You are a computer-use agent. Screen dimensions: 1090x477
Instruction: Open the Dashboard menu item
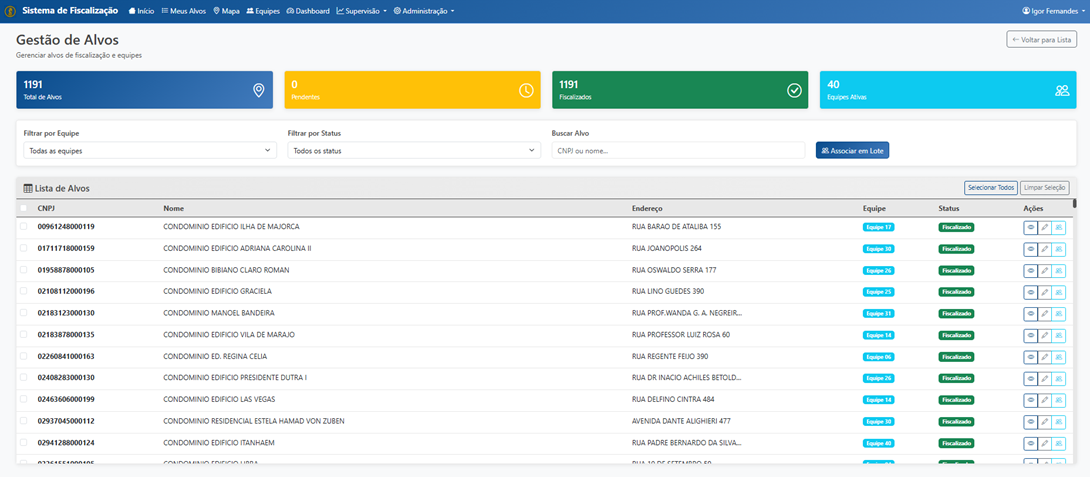[308, 10]
